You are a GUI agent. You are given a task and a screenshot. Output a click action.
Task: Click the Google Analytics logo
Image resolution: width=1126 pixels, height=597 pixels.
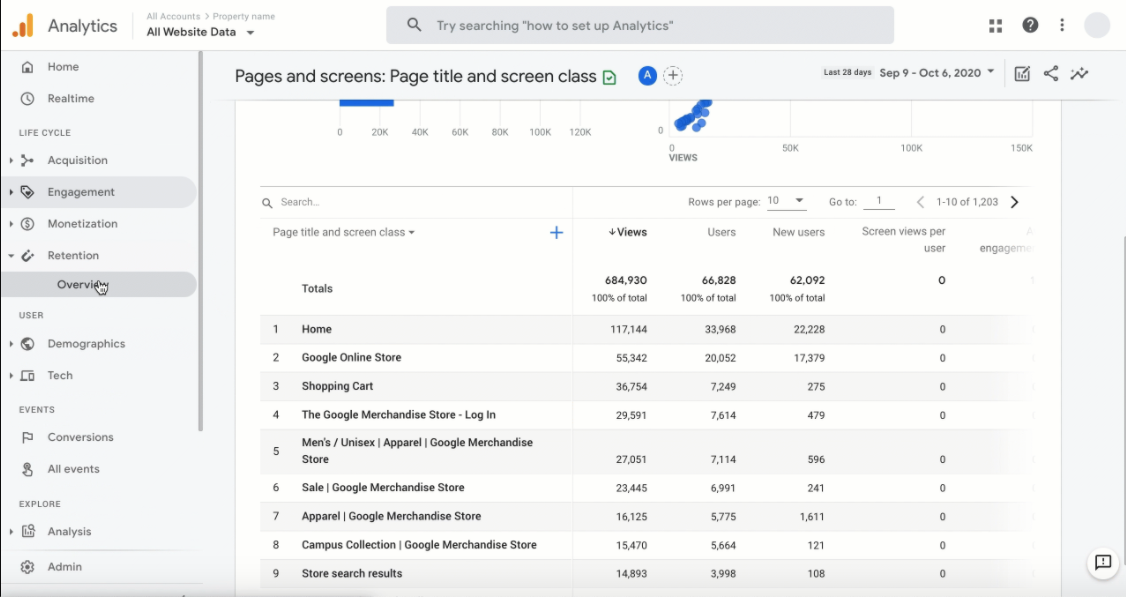[x=23, y=26]
